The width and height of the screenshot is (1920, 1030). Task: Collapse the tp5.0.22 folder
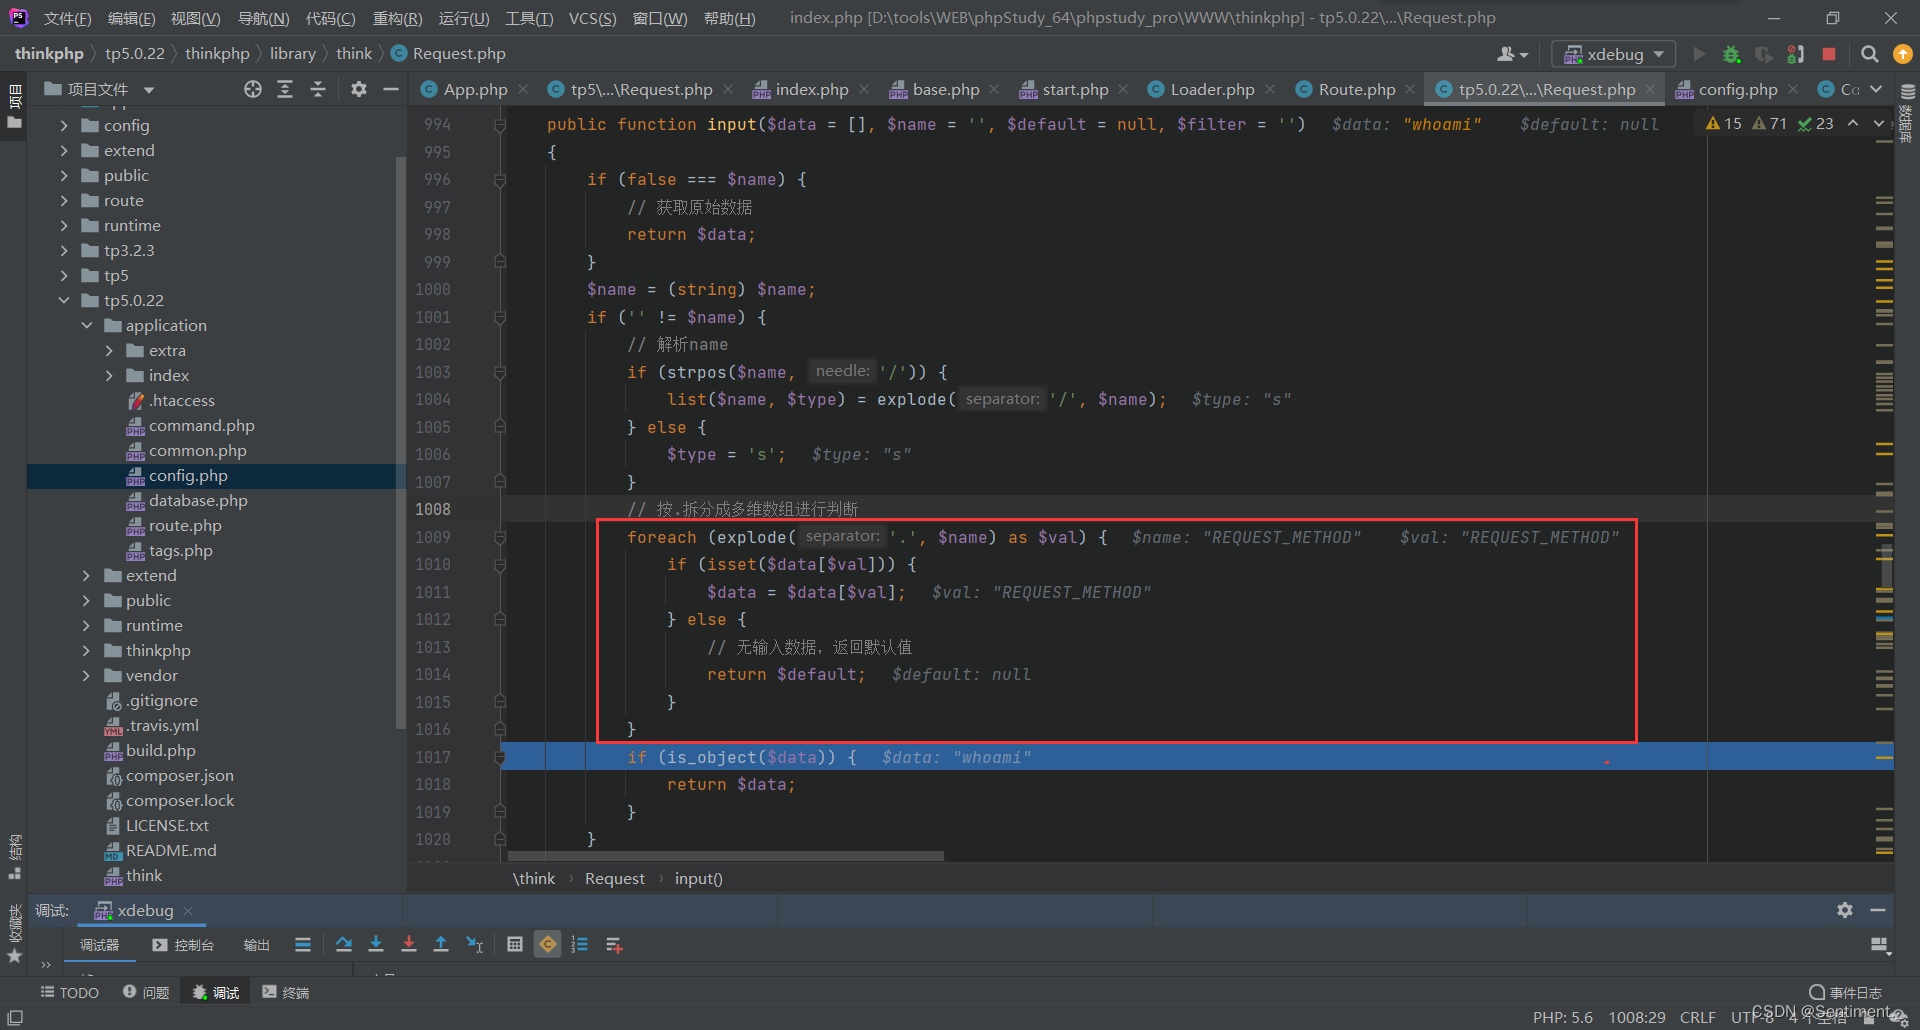[x=64, y=300]
